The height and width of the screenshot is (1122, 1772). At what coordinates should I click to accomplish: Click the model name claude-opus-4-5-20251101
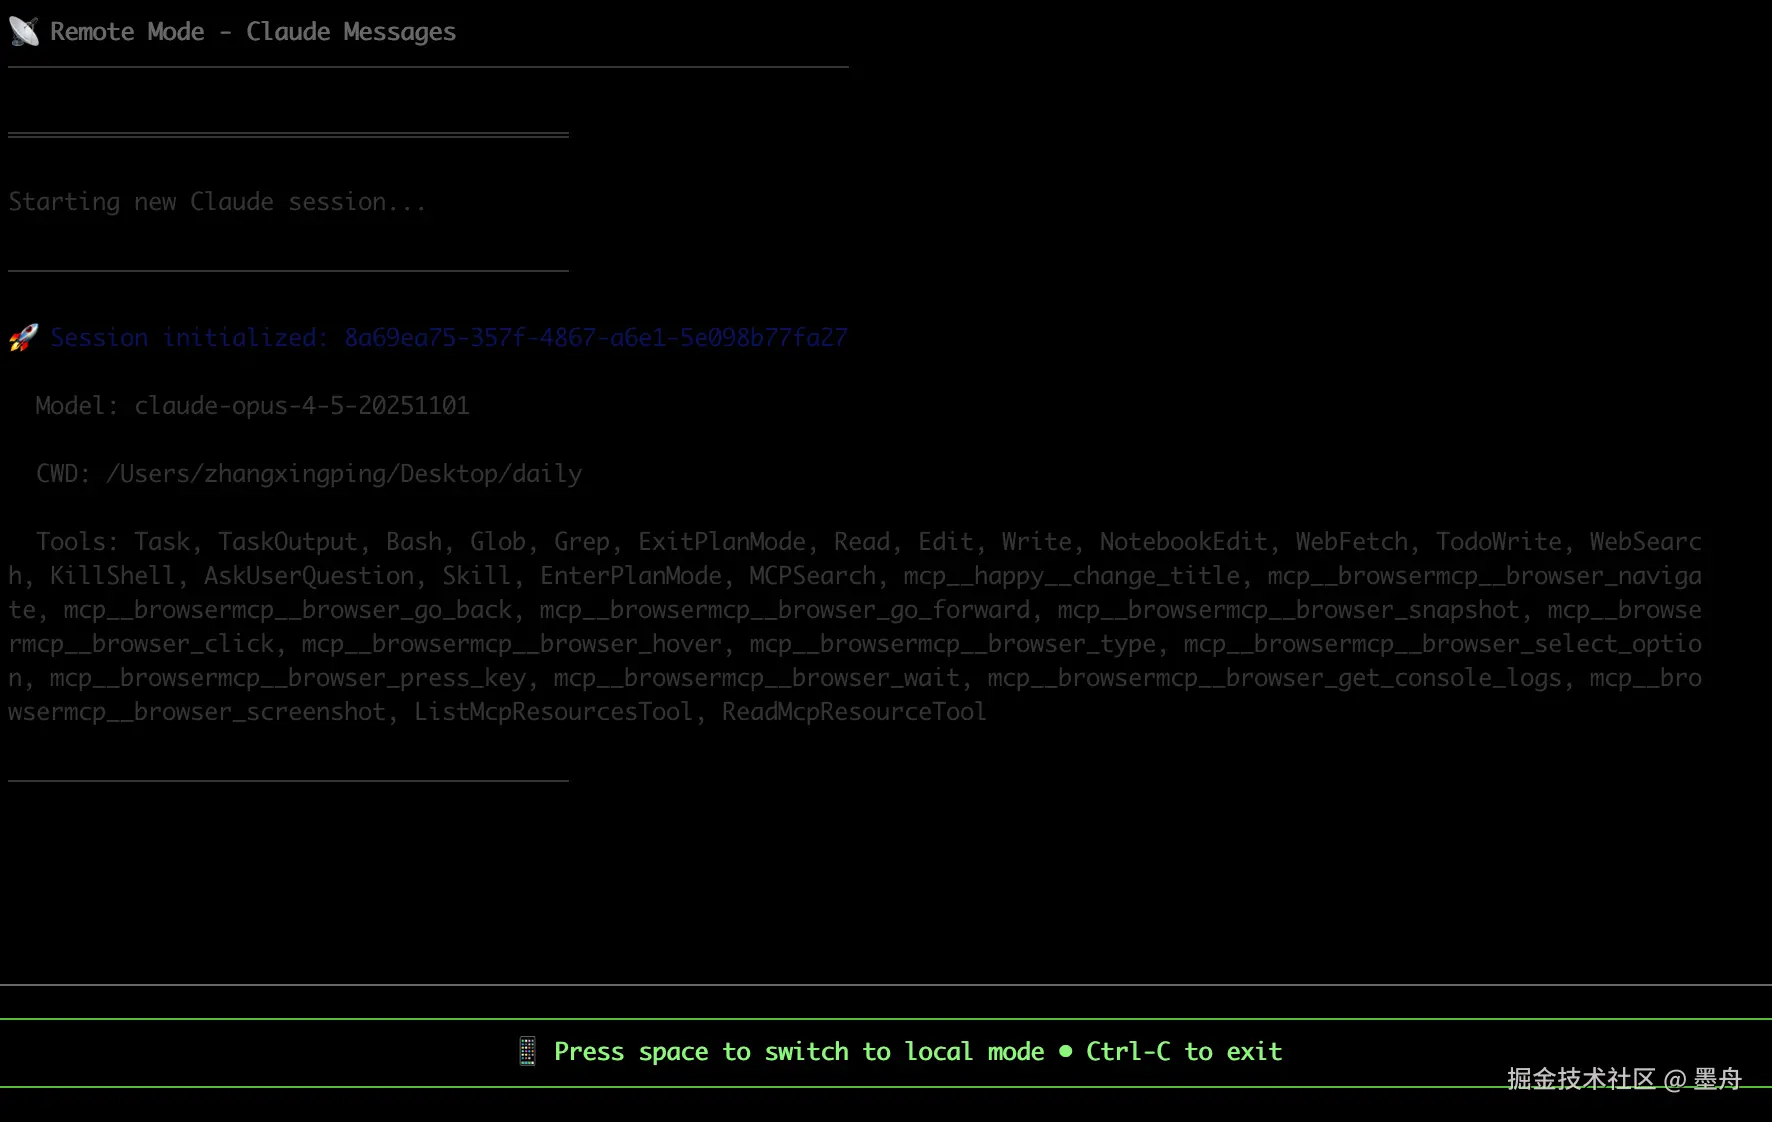(x=302, y=406)
